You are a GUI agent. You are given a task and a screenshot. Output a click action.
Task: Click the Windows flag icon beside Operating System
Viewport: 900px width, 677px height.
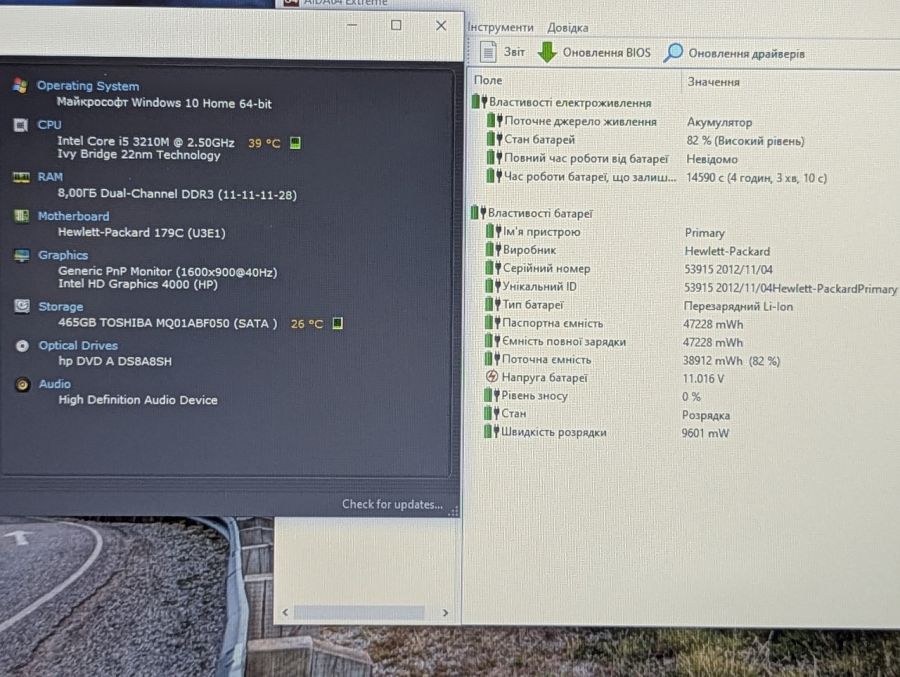(x=20, y=86)
